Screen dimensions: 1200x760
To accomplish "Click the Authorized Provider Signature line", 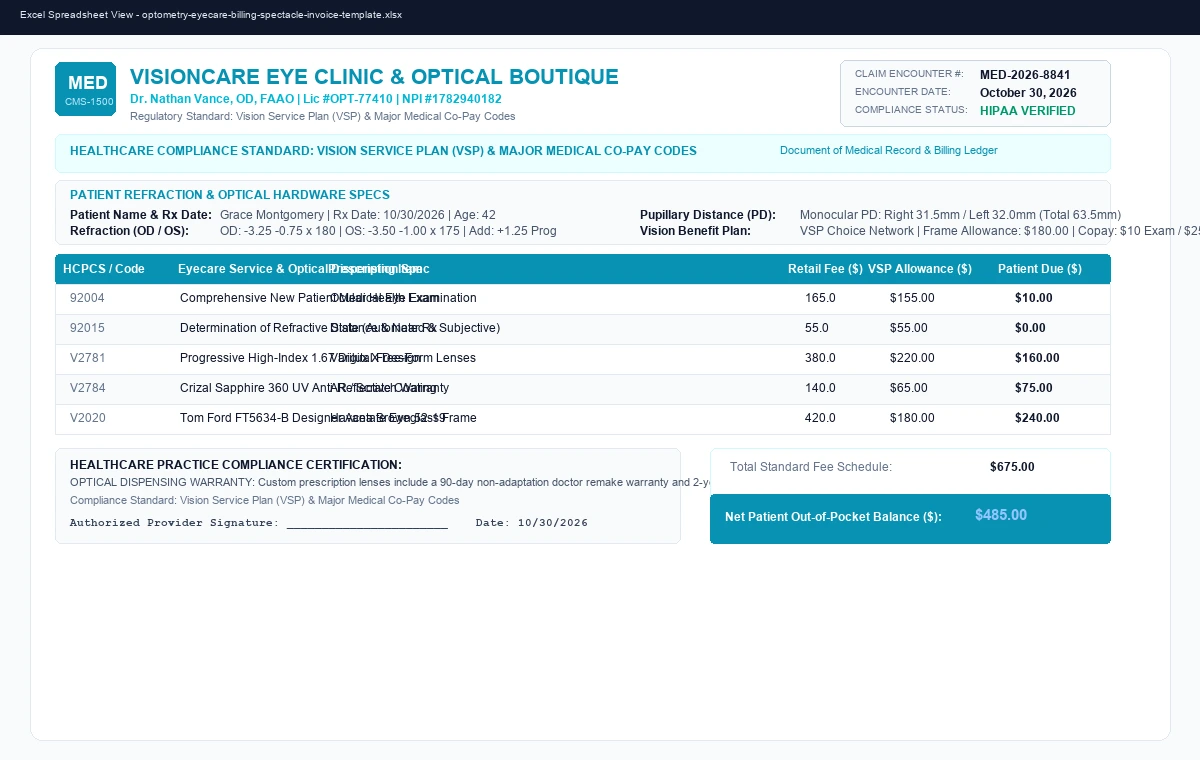I will pos(259,523).
